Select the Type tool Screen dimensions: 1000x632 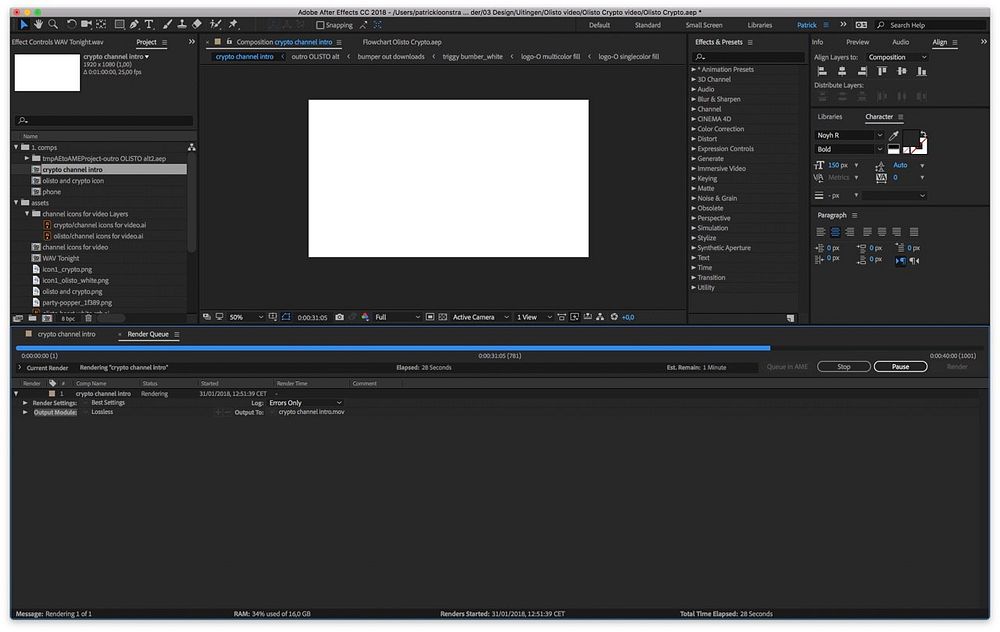(x=149, y=24)
